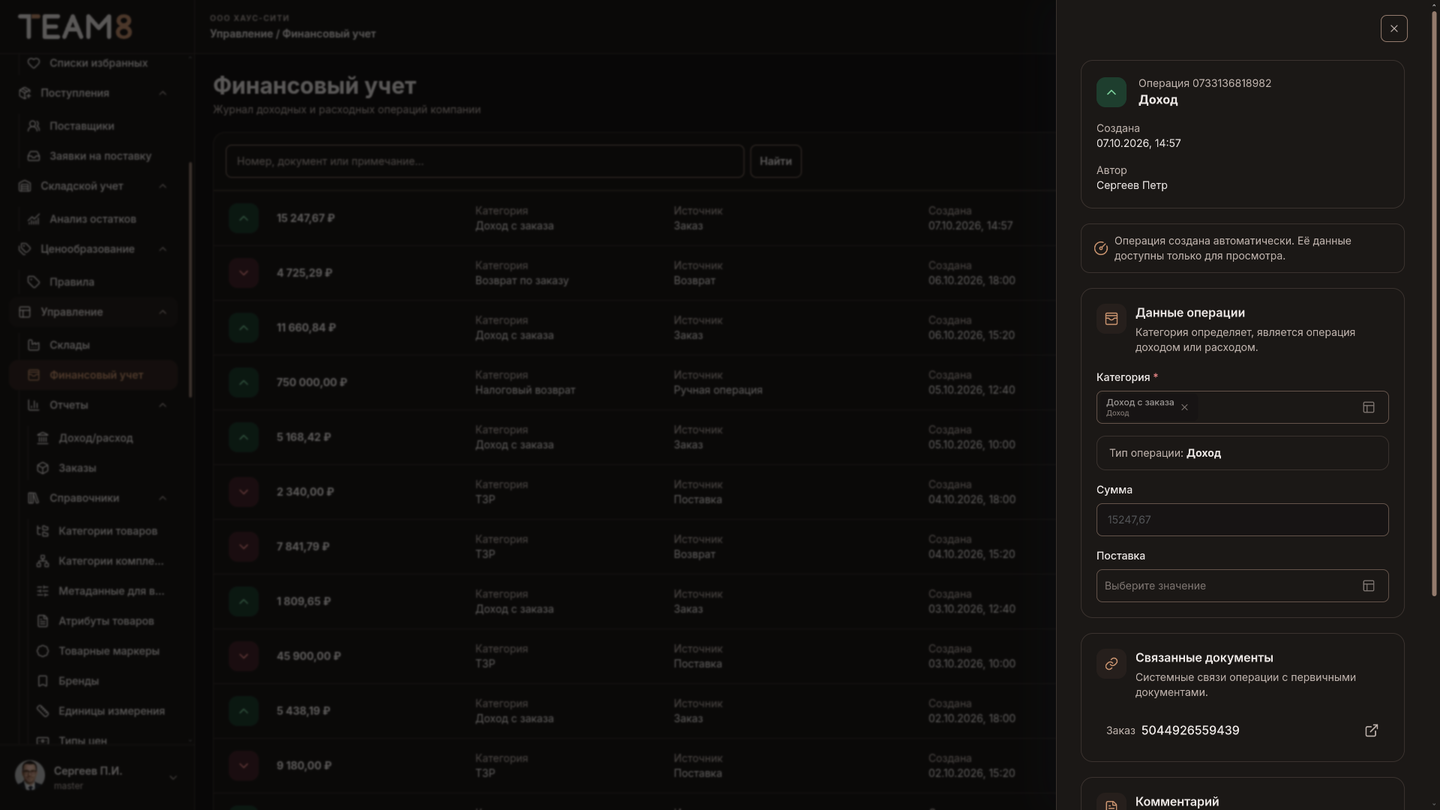
Task: Collapse the Справочники sidebar group
Action: pos(162,498)
